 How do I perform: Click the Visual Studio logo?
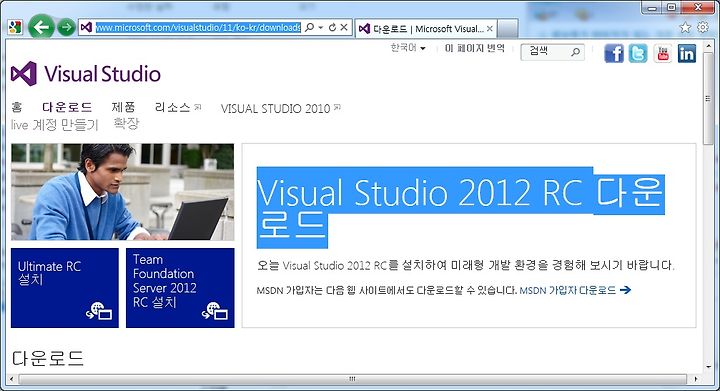pos(86,73)
